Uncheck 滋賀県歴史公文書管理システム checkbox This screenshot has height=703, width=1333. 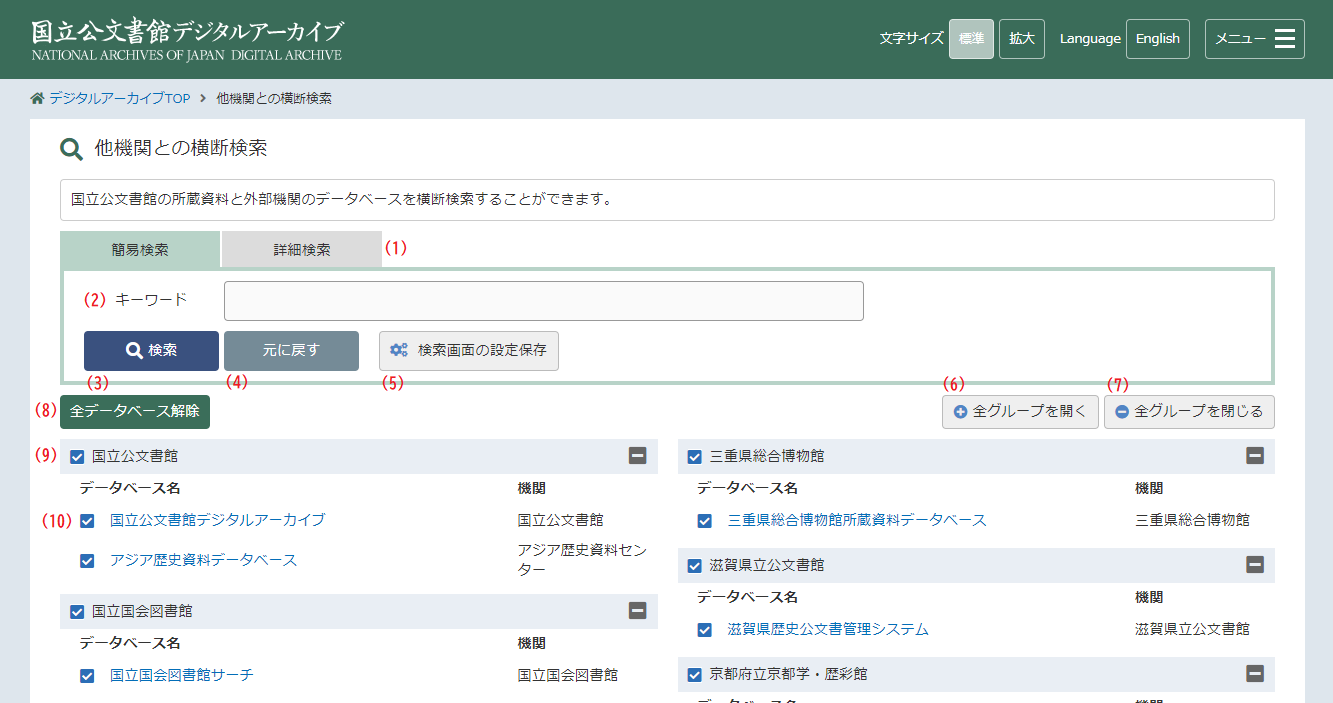pyautogui.click(x=705, y=630)
